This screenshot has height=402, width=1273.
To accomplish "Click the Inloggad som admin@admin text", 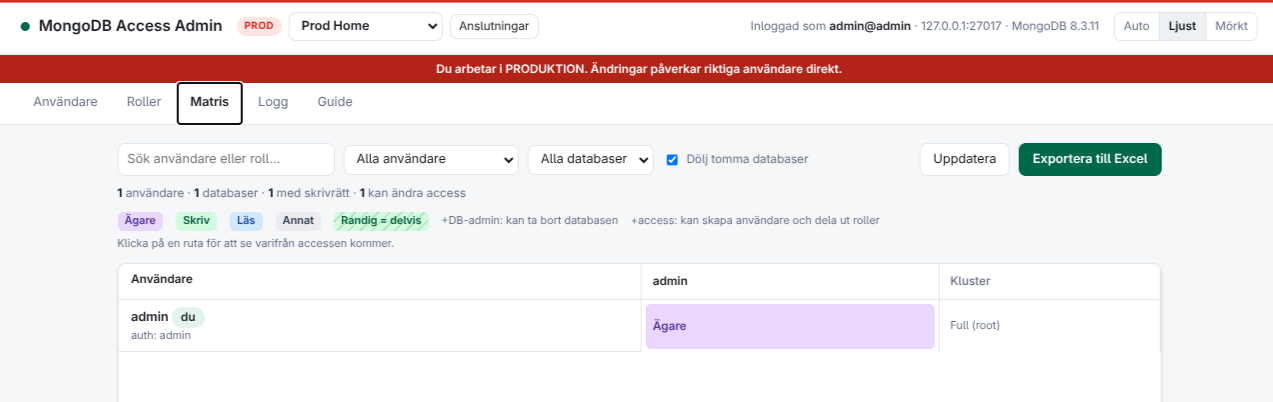I will click(830, 26).
